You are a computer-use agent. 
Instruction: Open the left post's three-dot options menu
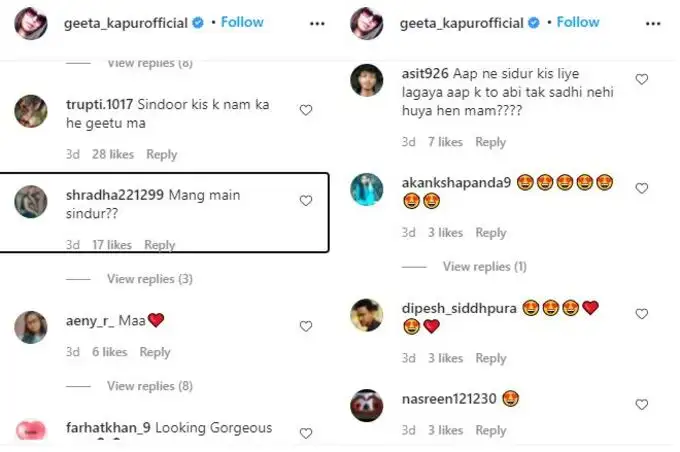[318, 22]
